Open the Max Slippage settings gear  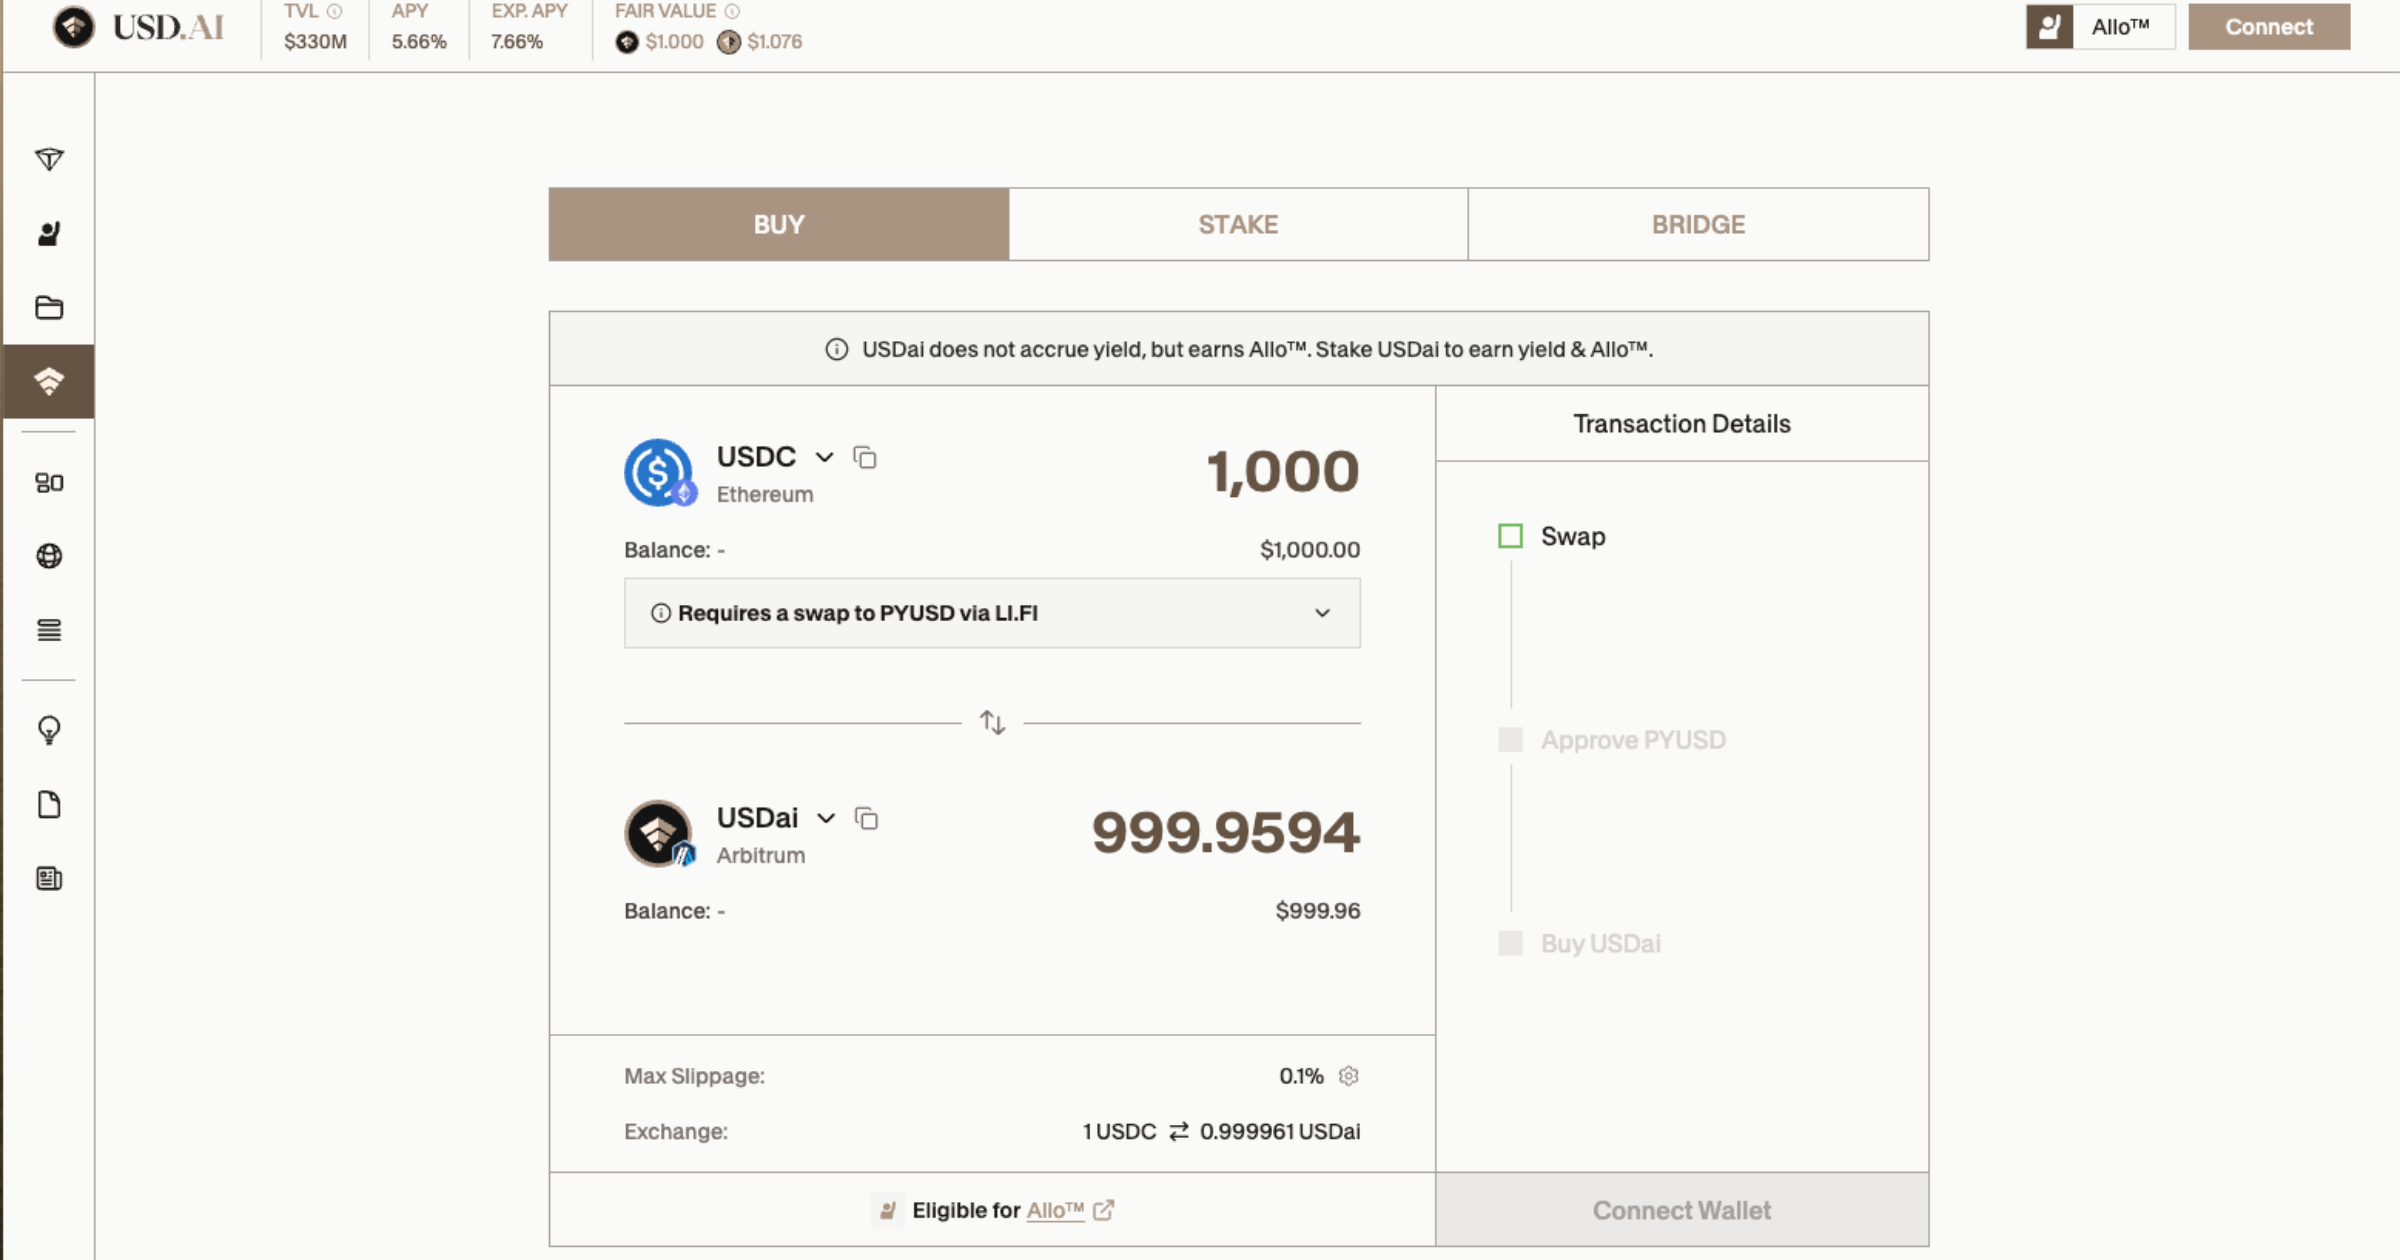click(1348, 1076)
